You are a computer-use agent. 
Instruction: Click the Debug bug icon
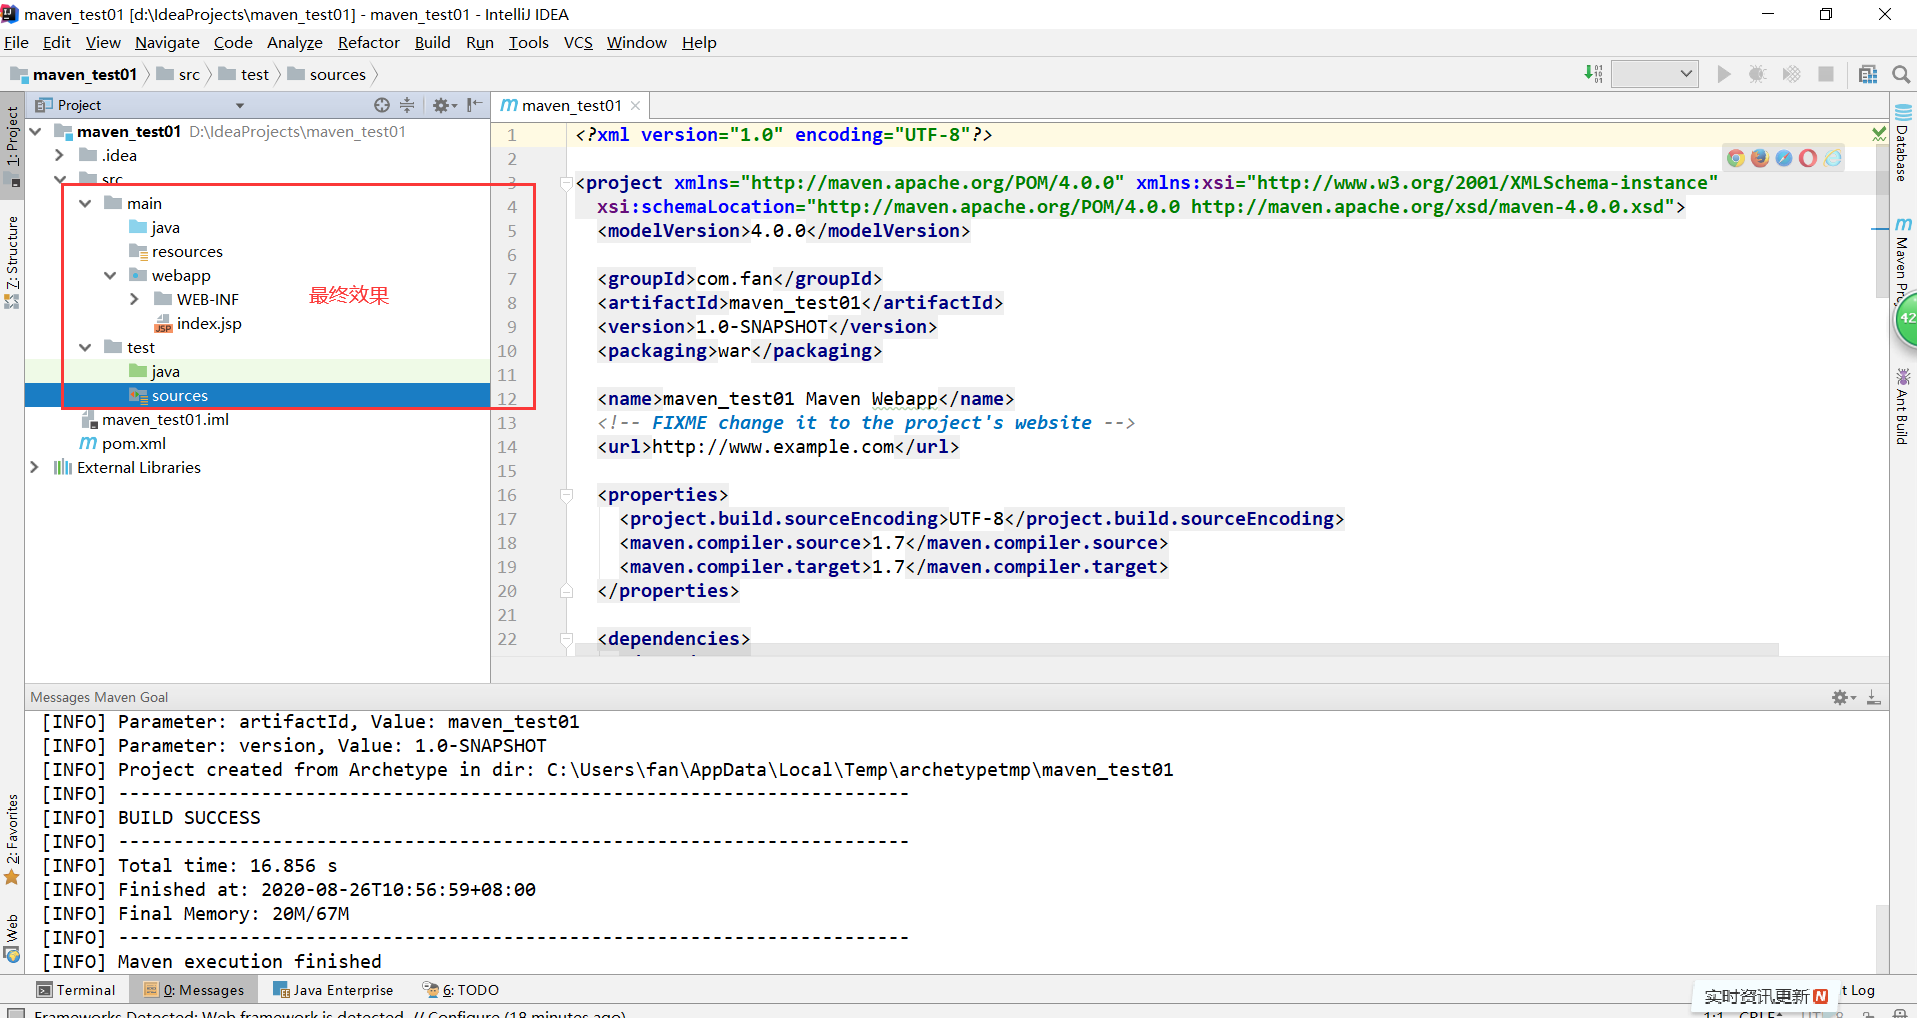[1757, 74]
